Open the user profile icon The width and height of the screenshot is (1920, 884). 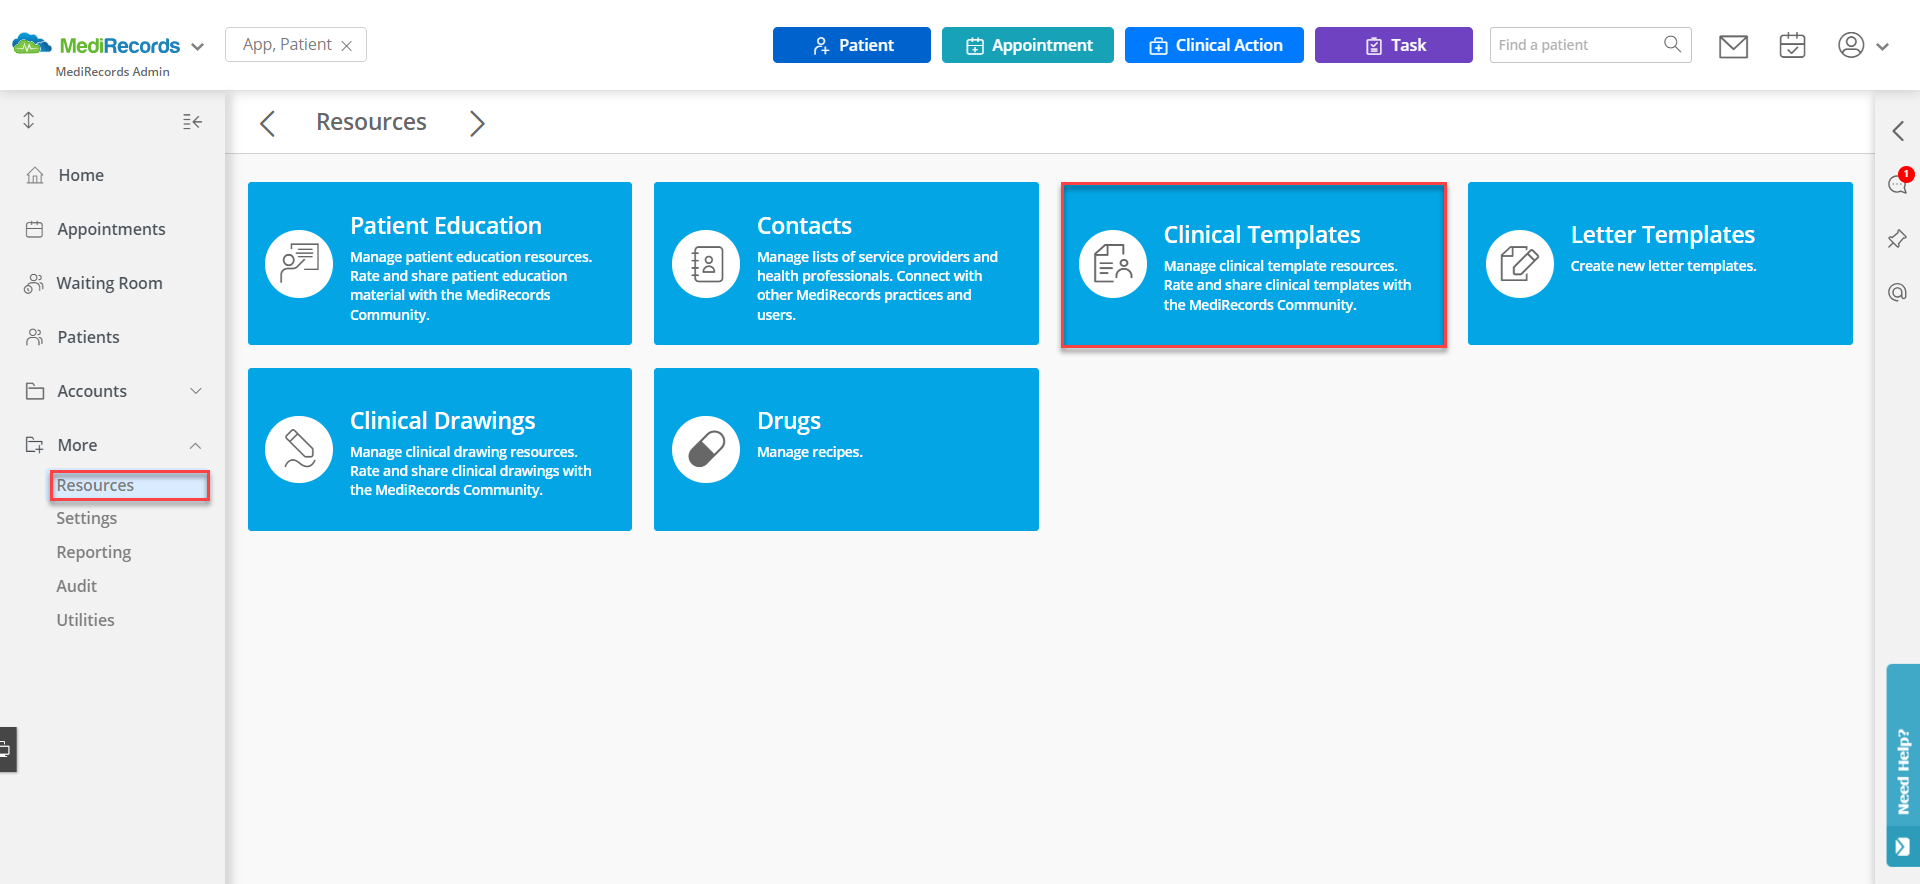pos(1851,45)
